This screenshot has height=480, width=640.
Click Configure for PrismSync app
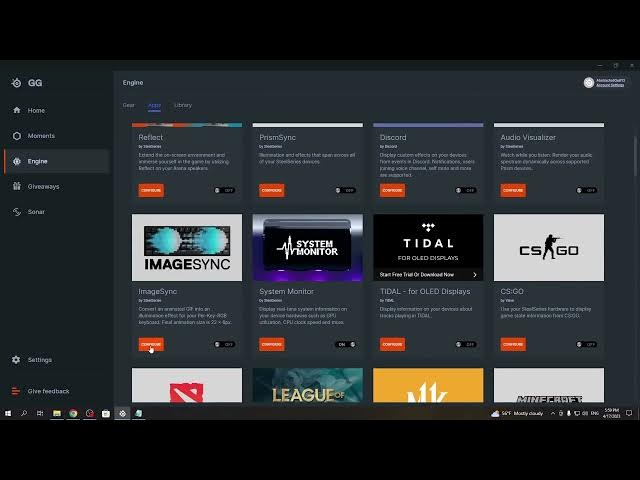(272, 190)
